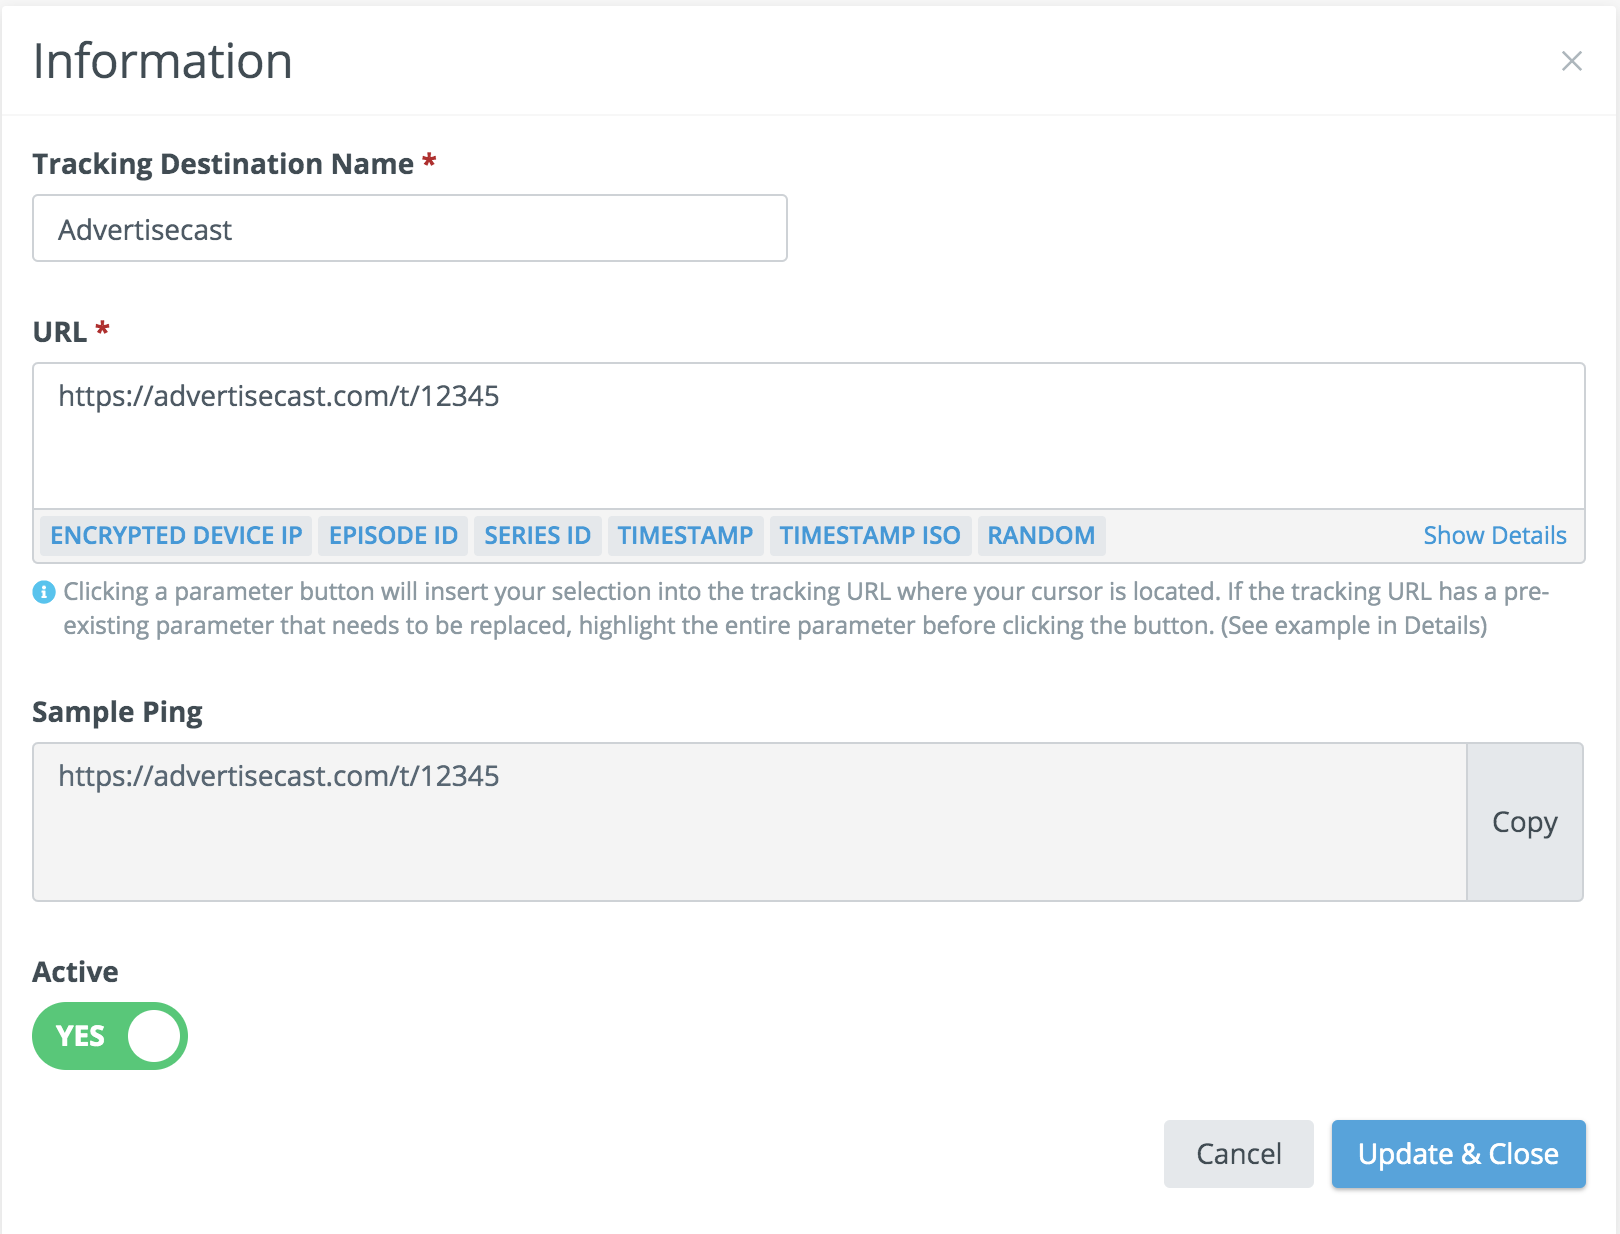Viewport: 1620px width, 1234px height.
Task: Expand Show Details for parameters
Action: [x=1494, y=536]
